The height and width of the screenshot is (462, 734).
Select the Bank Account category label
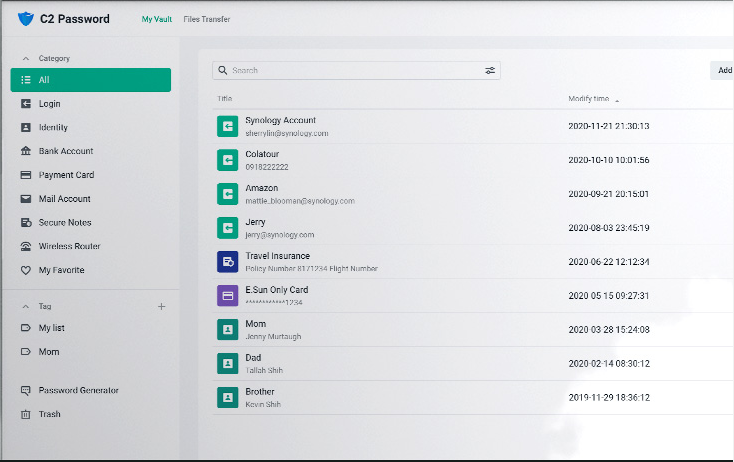click(x=66, y=151)
